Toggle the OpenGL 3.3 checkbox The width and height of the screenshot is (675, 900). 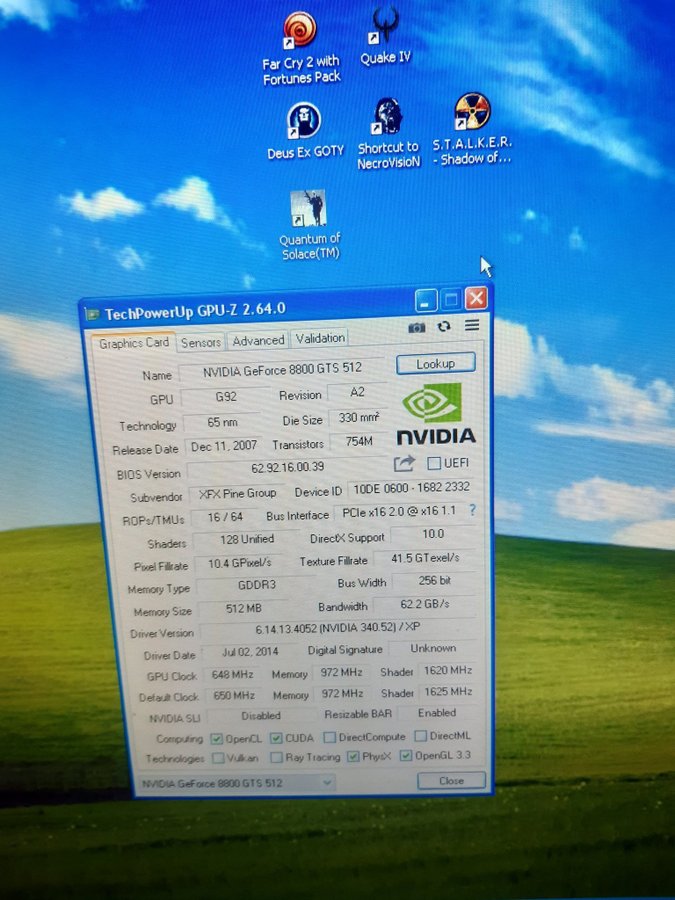tap(406, 755)
